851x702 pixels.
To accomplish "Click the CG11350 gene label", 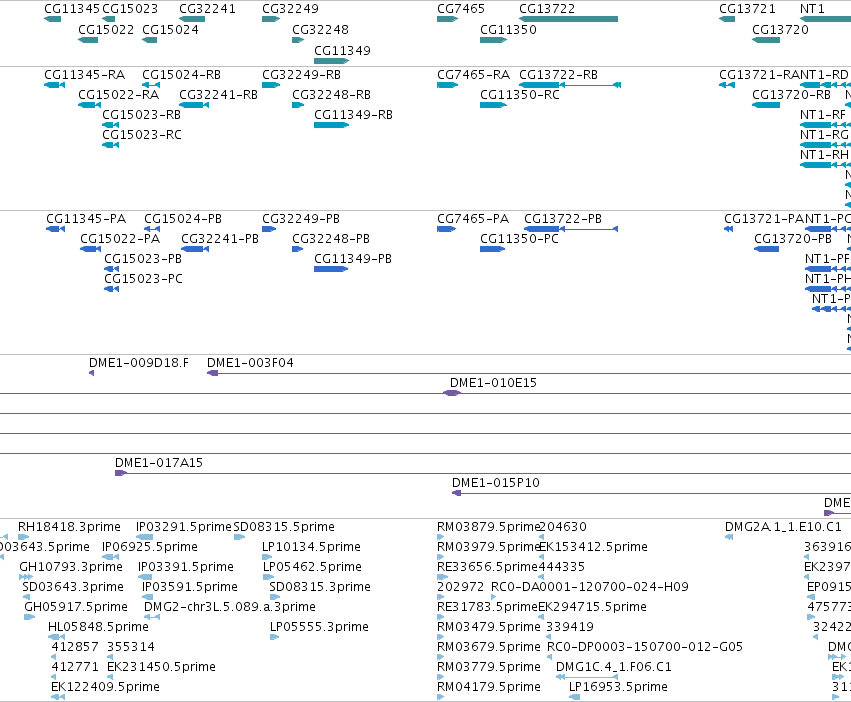I will point(508,29).
